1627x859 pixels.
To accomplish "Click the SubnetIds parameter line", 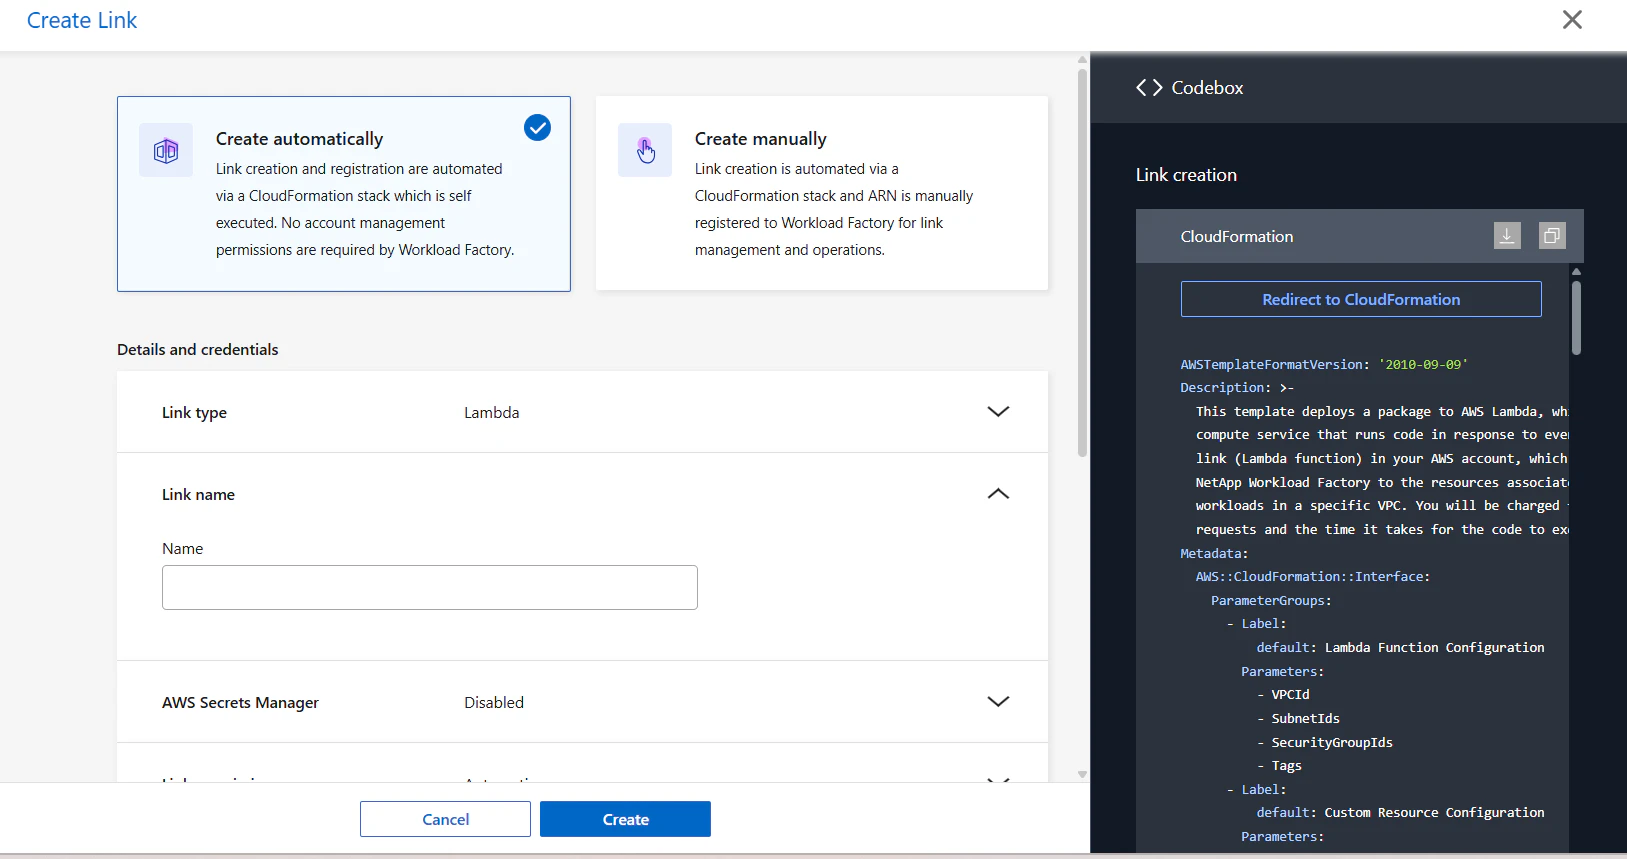I will pyautogui.click(x=1298, y=719).
